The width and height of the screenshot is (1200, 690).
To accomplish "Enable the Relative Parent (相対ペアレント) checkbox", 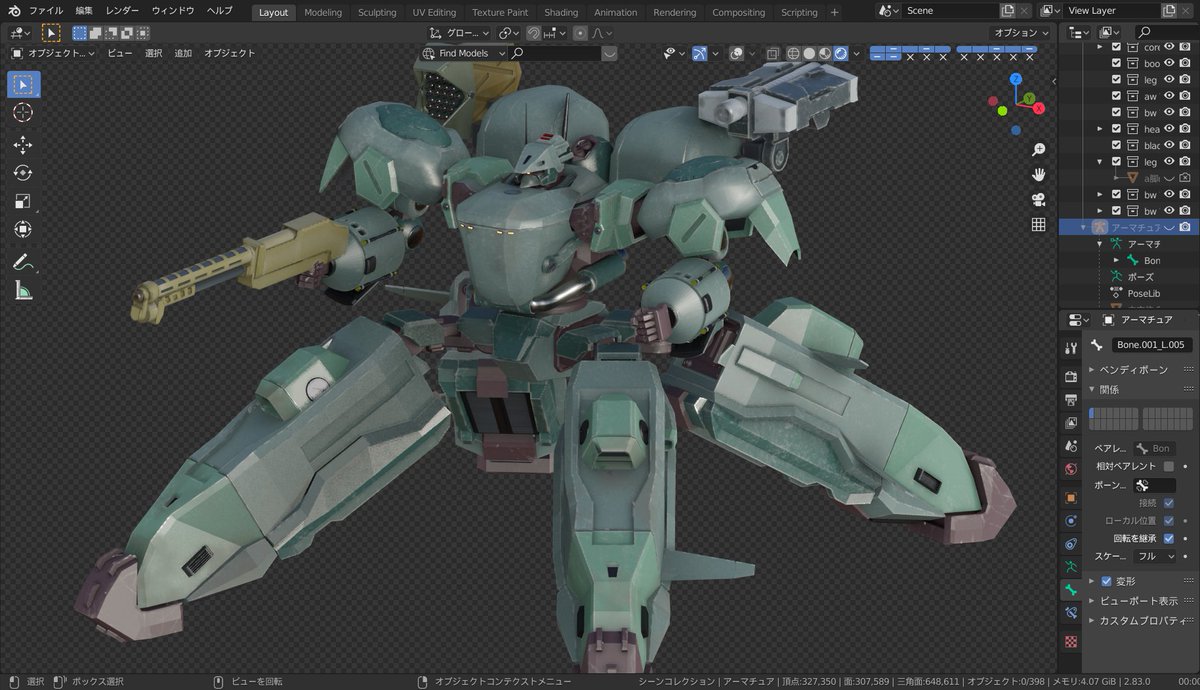I will 1169,466.
